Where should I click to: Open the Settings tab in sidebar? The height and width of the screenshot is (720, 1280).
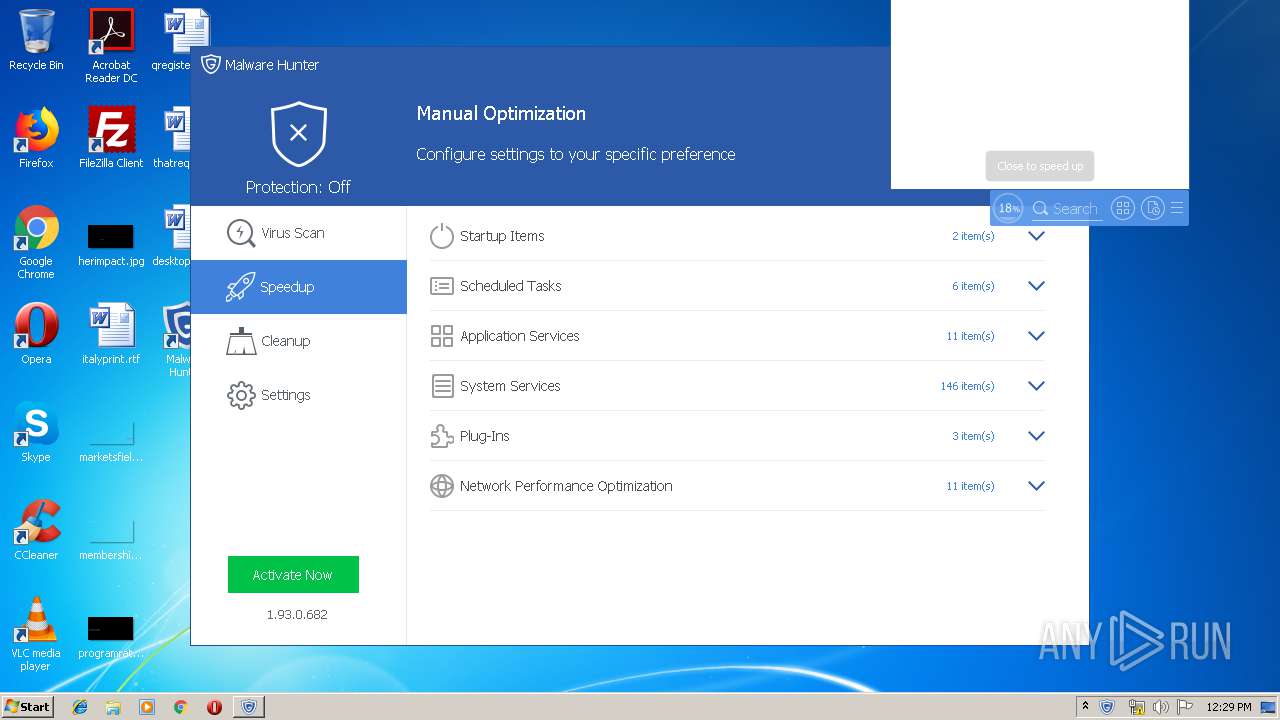pyautogui.click(x=298, y=395)
